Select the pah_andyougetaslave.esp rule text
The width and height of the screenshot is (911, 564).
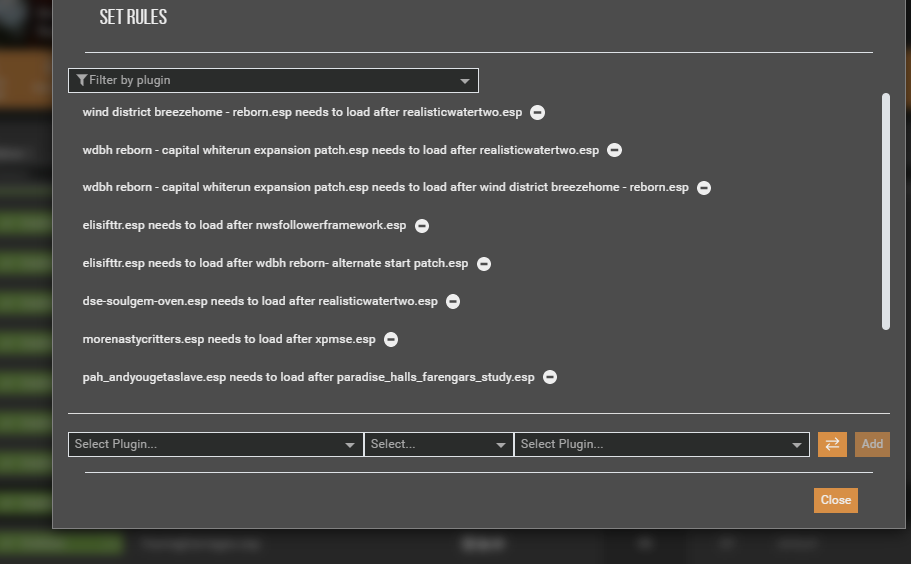(309, 377)
